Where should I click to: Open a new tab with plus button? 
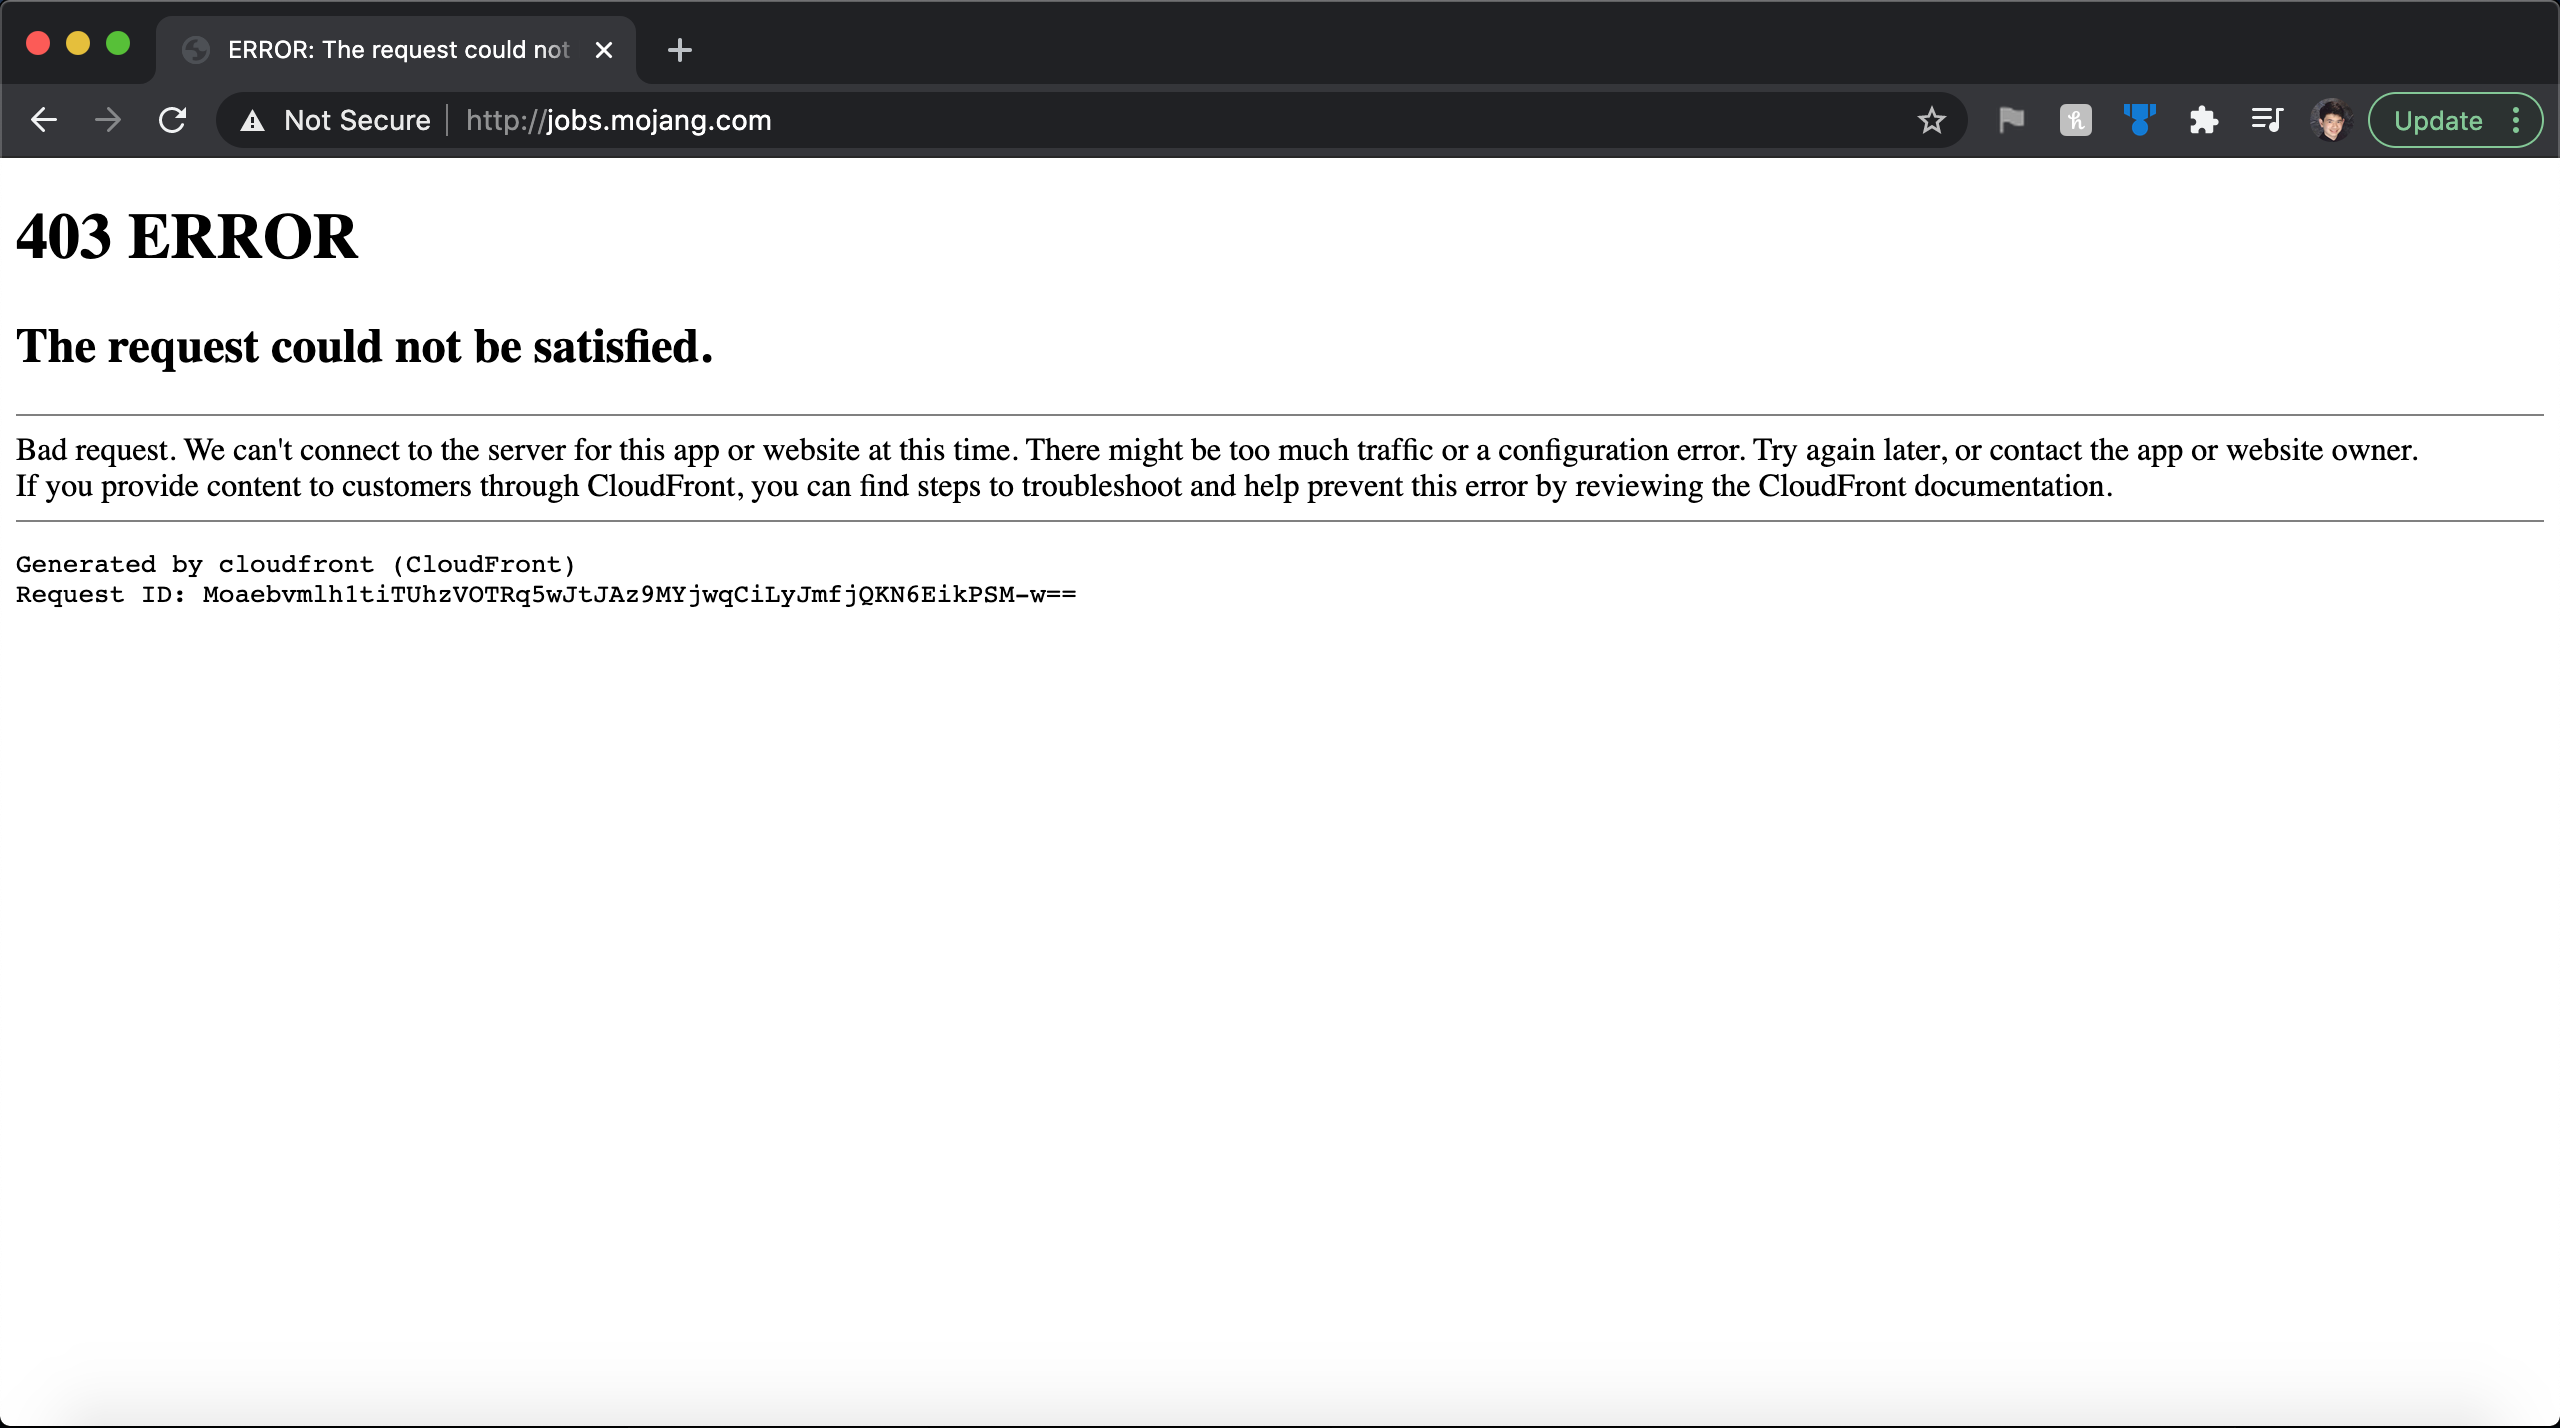(x=680, y=50)
